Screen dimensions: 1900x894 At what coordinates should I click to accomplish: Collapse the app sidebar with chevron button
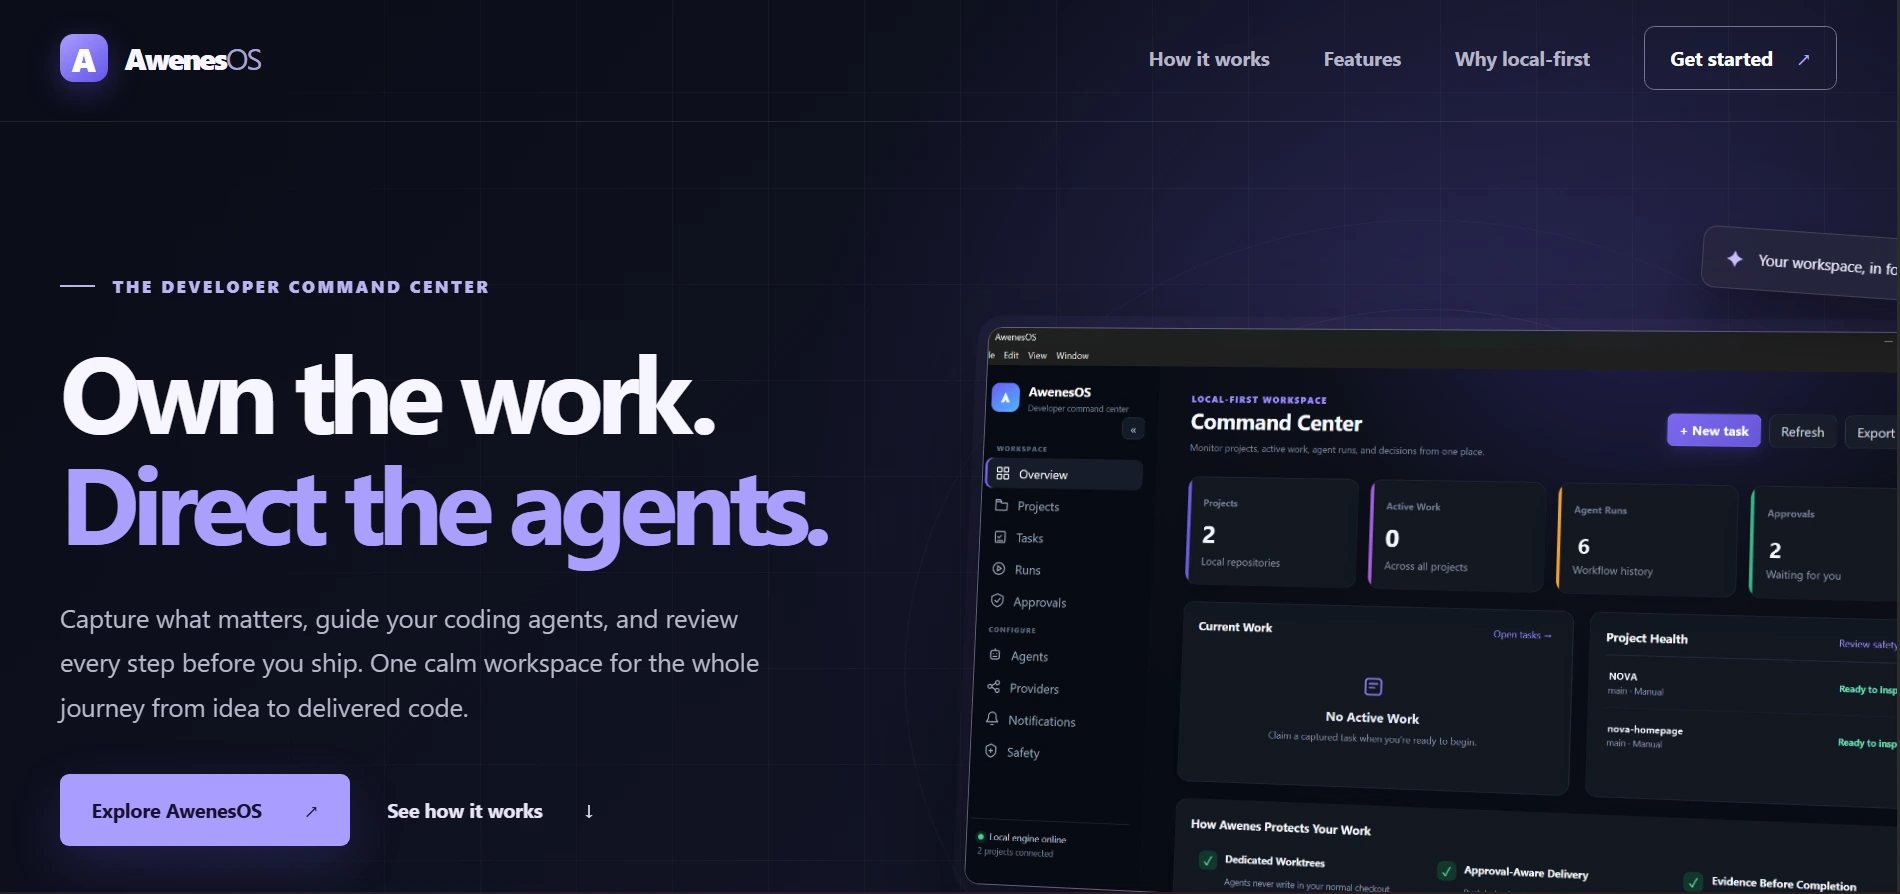click(1133, 430)
